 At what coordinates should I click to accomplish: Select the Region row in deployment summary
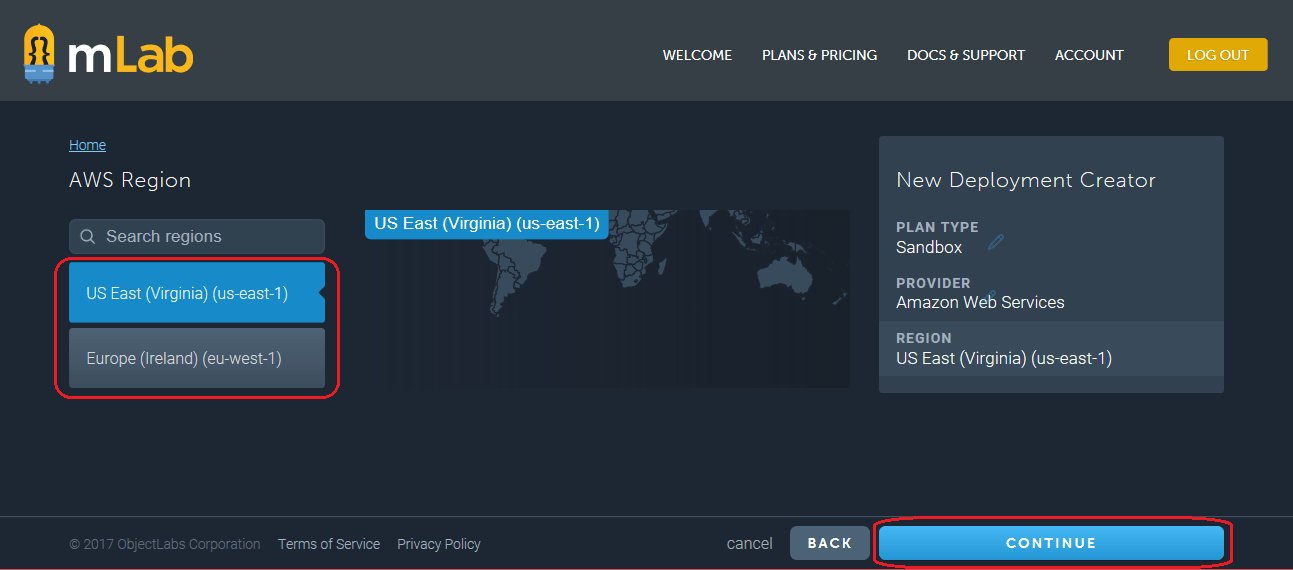click(1050, 349)
